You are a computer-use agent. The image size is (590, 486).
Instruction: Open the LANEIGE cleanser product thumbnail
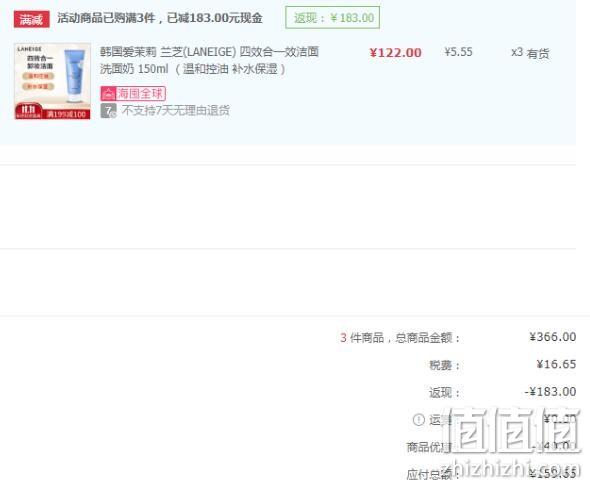[52, 81]
